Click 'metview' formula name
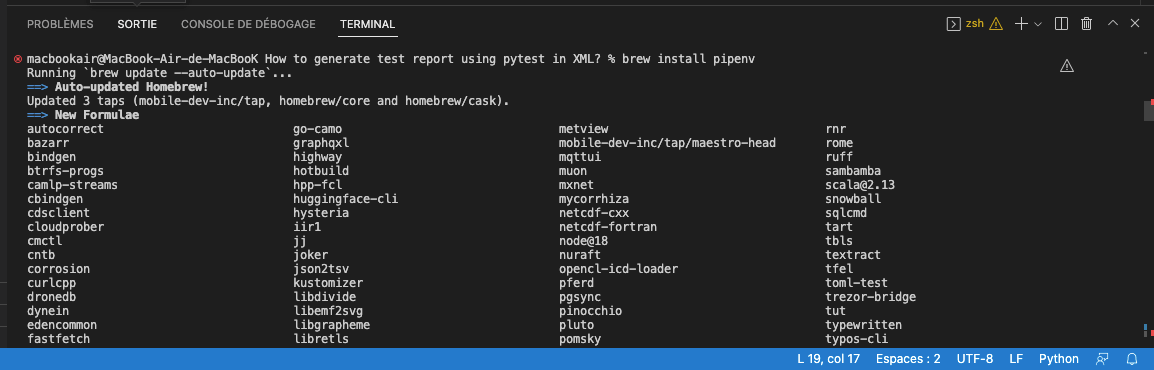 [x=583, y=129]
